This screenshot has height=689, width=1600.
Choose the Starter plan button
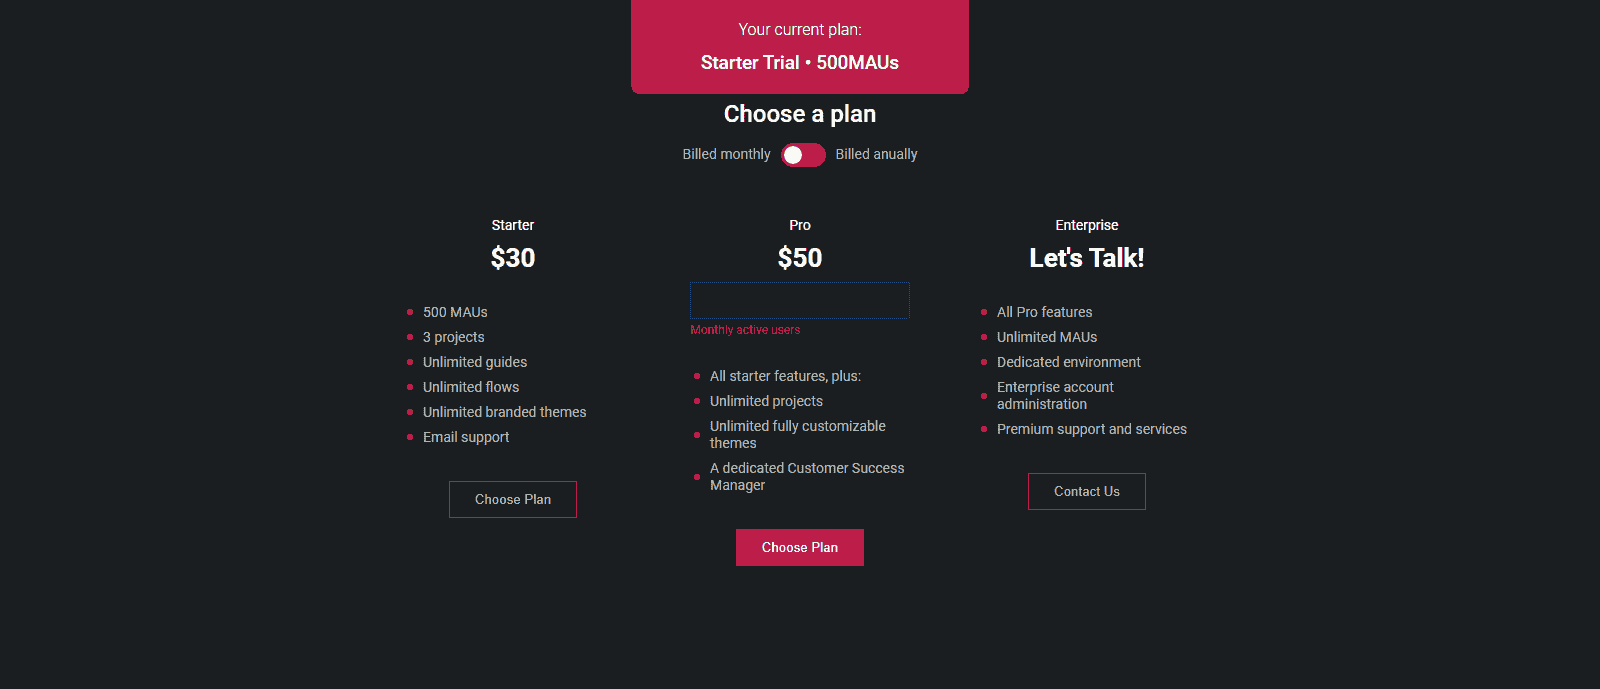click(513, 499)
